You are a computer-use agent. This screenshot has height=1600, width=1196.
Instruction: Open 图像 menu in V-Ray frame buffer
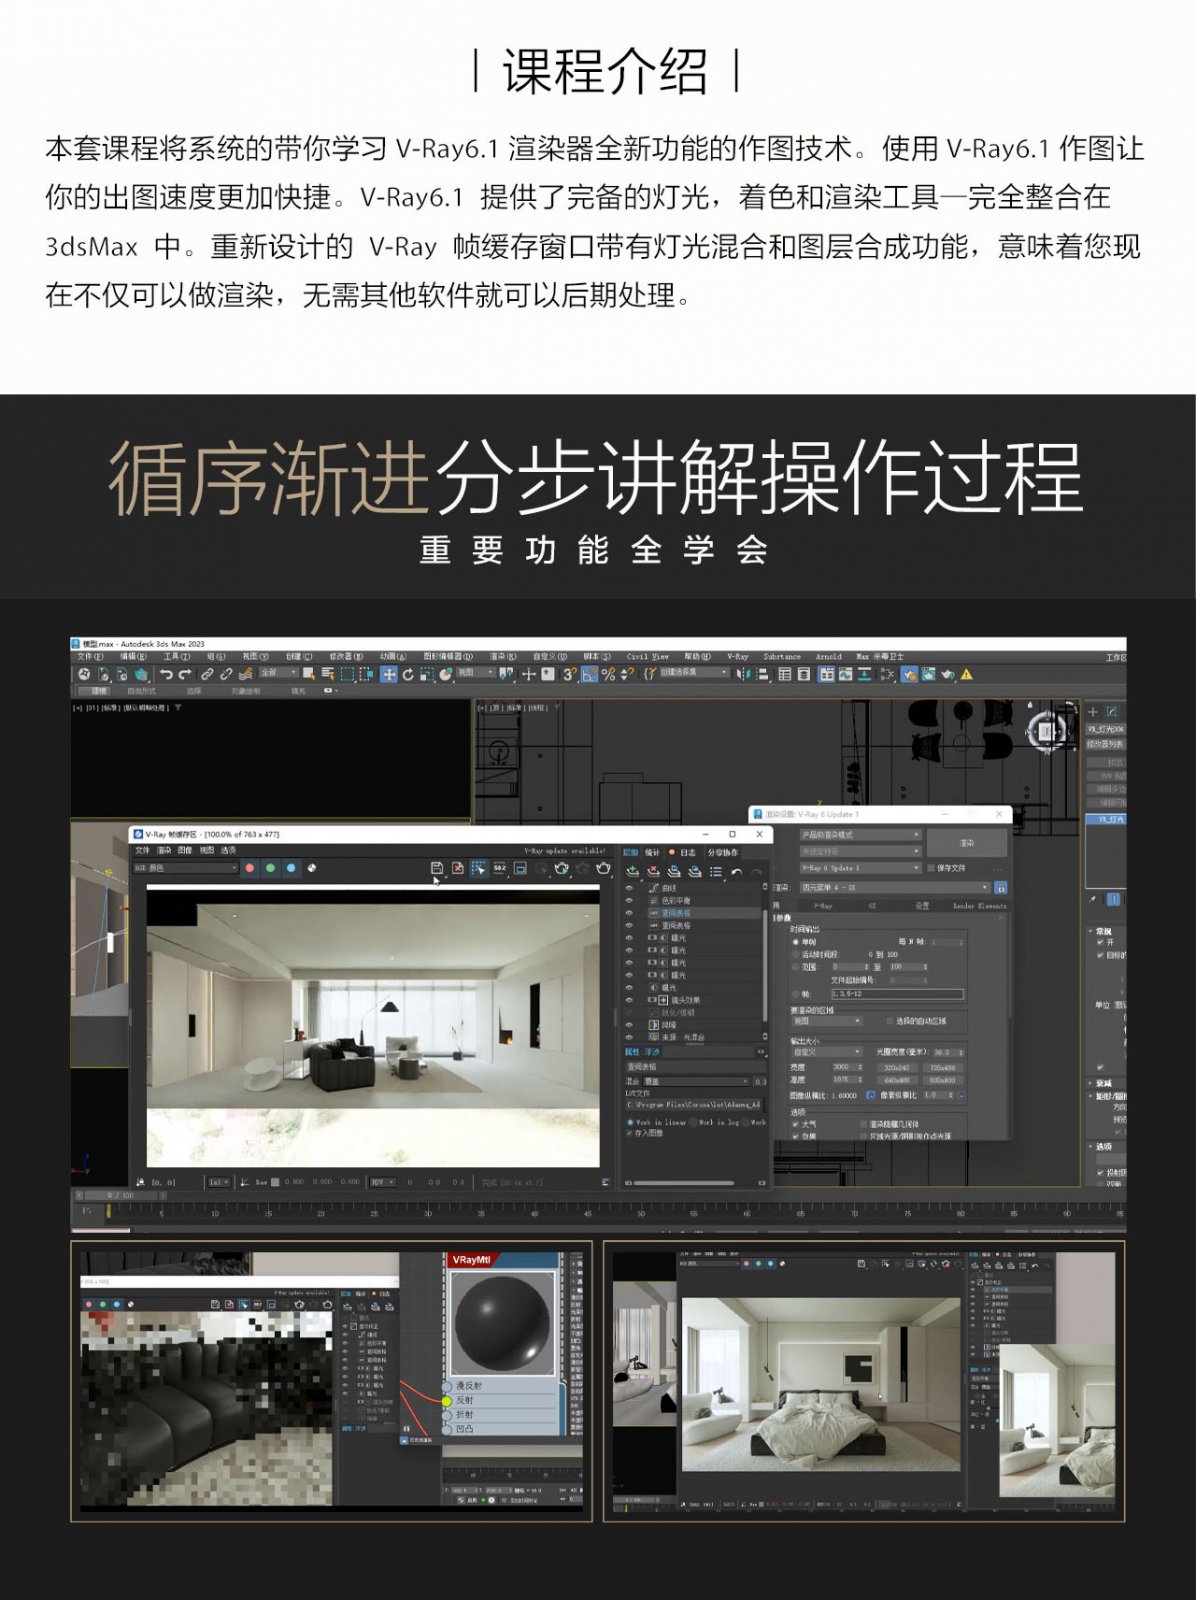[x=185, y=851]
